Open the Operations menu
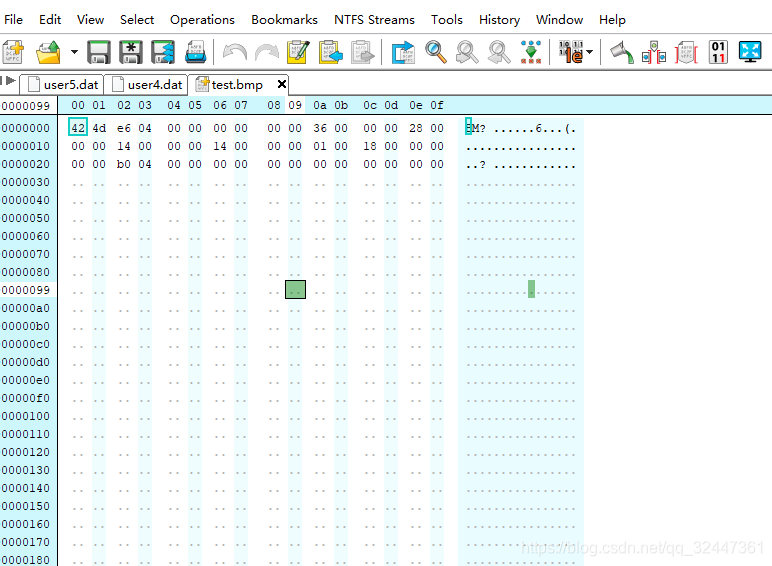772x566 pixels. coord(202,20)
